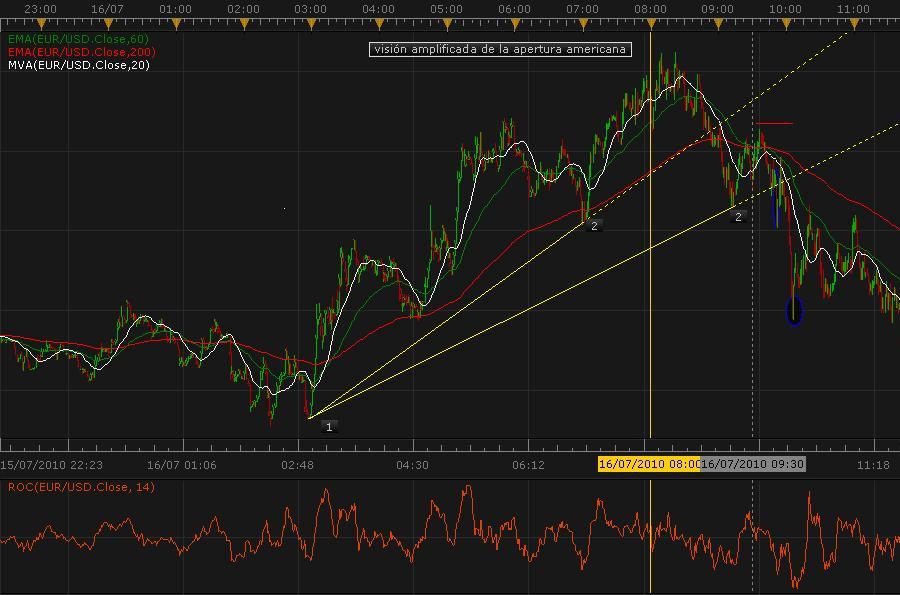Click the 02:48 bottom axis label

pos(297,465)
